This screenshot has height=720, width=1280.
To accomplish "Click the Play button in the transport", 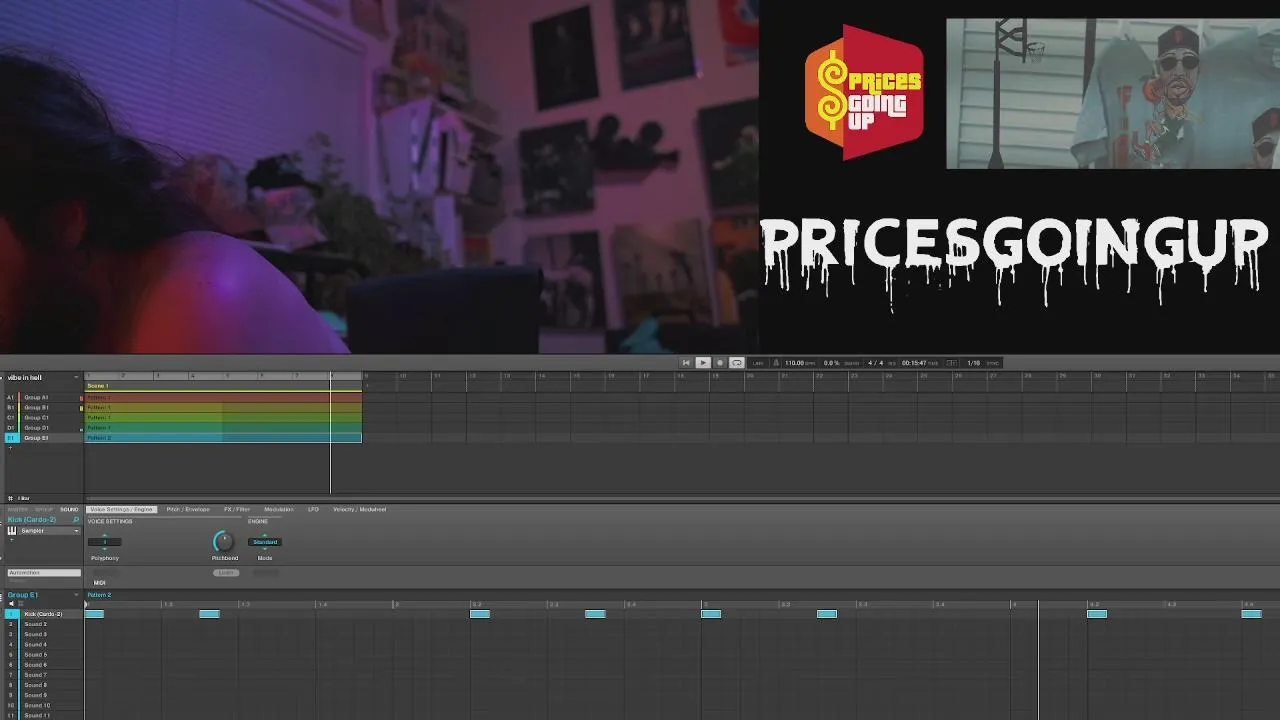I will [x=703, y=363].
